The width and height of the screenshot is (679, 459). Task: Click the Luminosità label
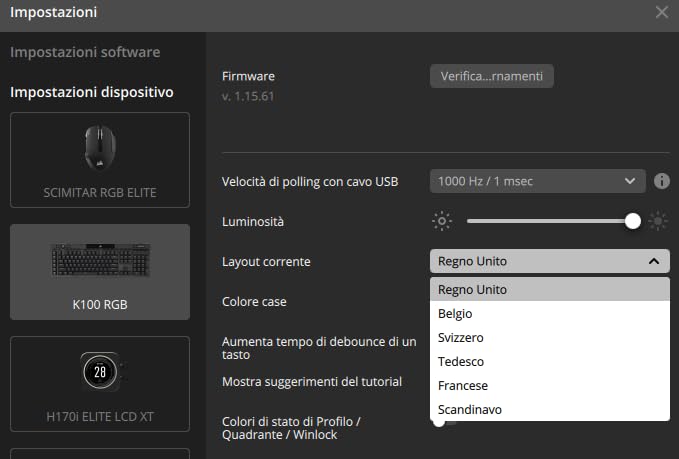(253, 222)
